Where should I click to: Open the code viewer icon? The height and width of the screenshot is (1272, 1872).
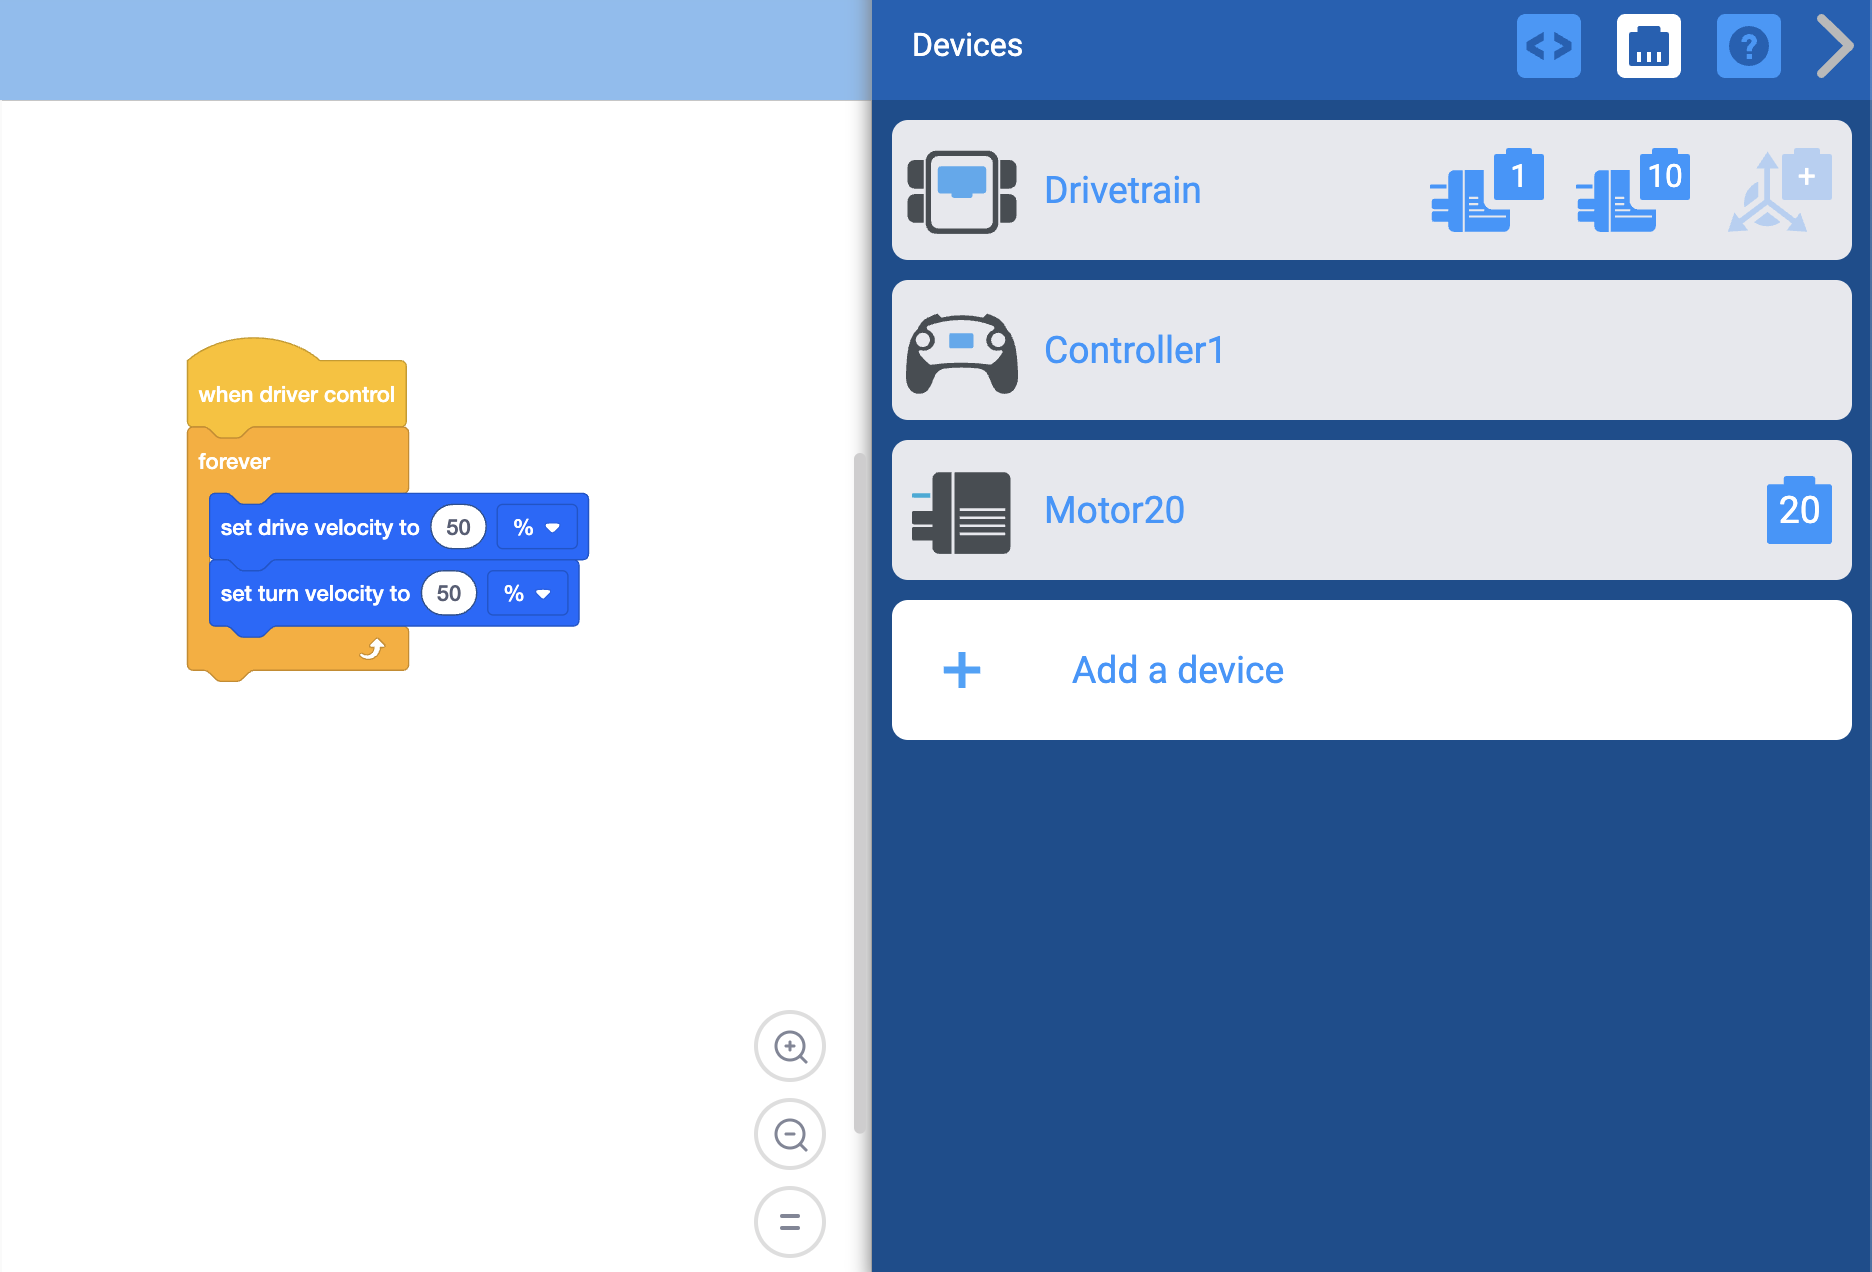(1548, 46)
